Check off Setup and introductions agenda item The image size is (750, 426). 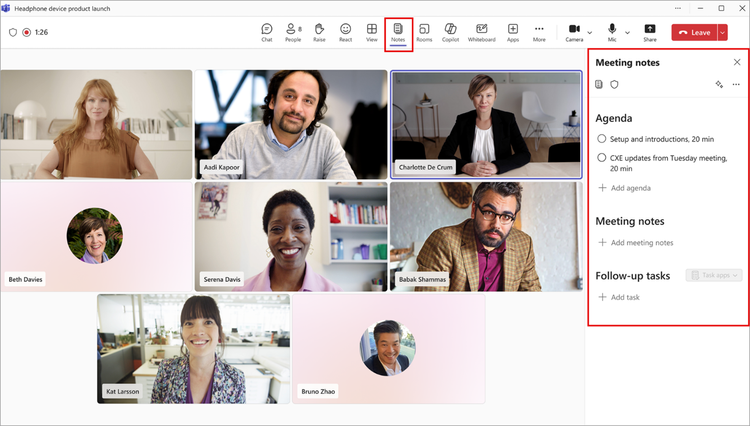pos(602,139)
